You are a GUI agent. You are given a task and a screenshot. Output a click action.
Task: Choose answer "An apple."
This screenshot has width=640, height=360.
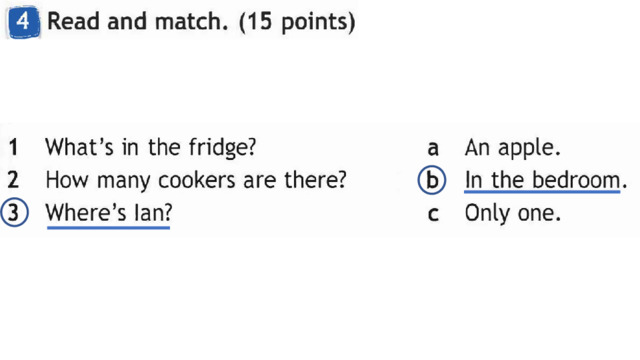pyautogui.click(x=512, y=148)
